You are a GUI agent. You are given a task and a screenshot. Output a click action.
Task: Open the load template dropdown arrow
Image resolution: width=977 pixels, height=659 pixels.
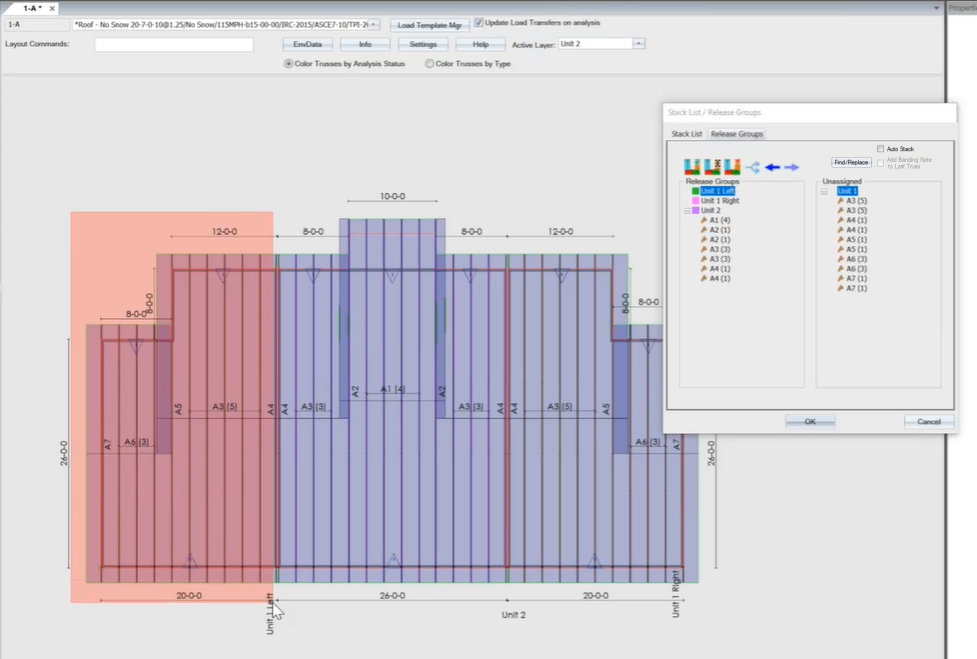pyautogui.click(x=374, y=24)
